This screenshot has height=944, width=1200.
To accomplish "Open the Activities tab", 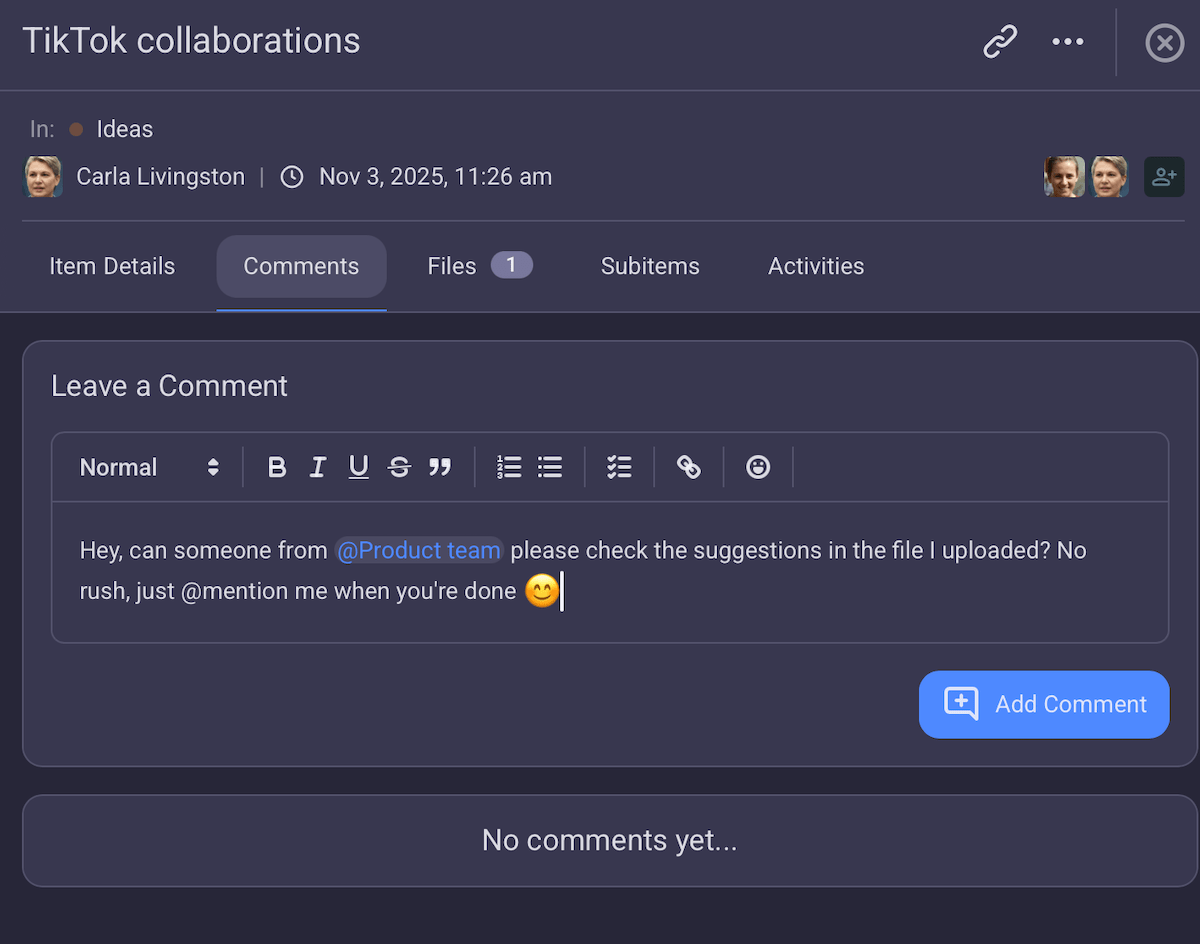I will pyautogui.click(x=816, y=266).
